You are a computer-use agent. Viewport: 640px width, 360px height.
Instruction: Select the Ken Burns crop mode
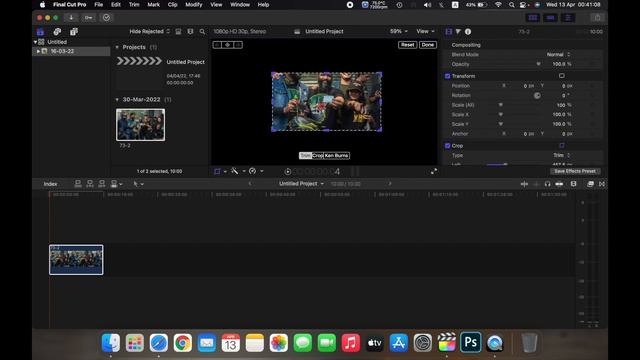pyautogui.click(x=336, y=156)
